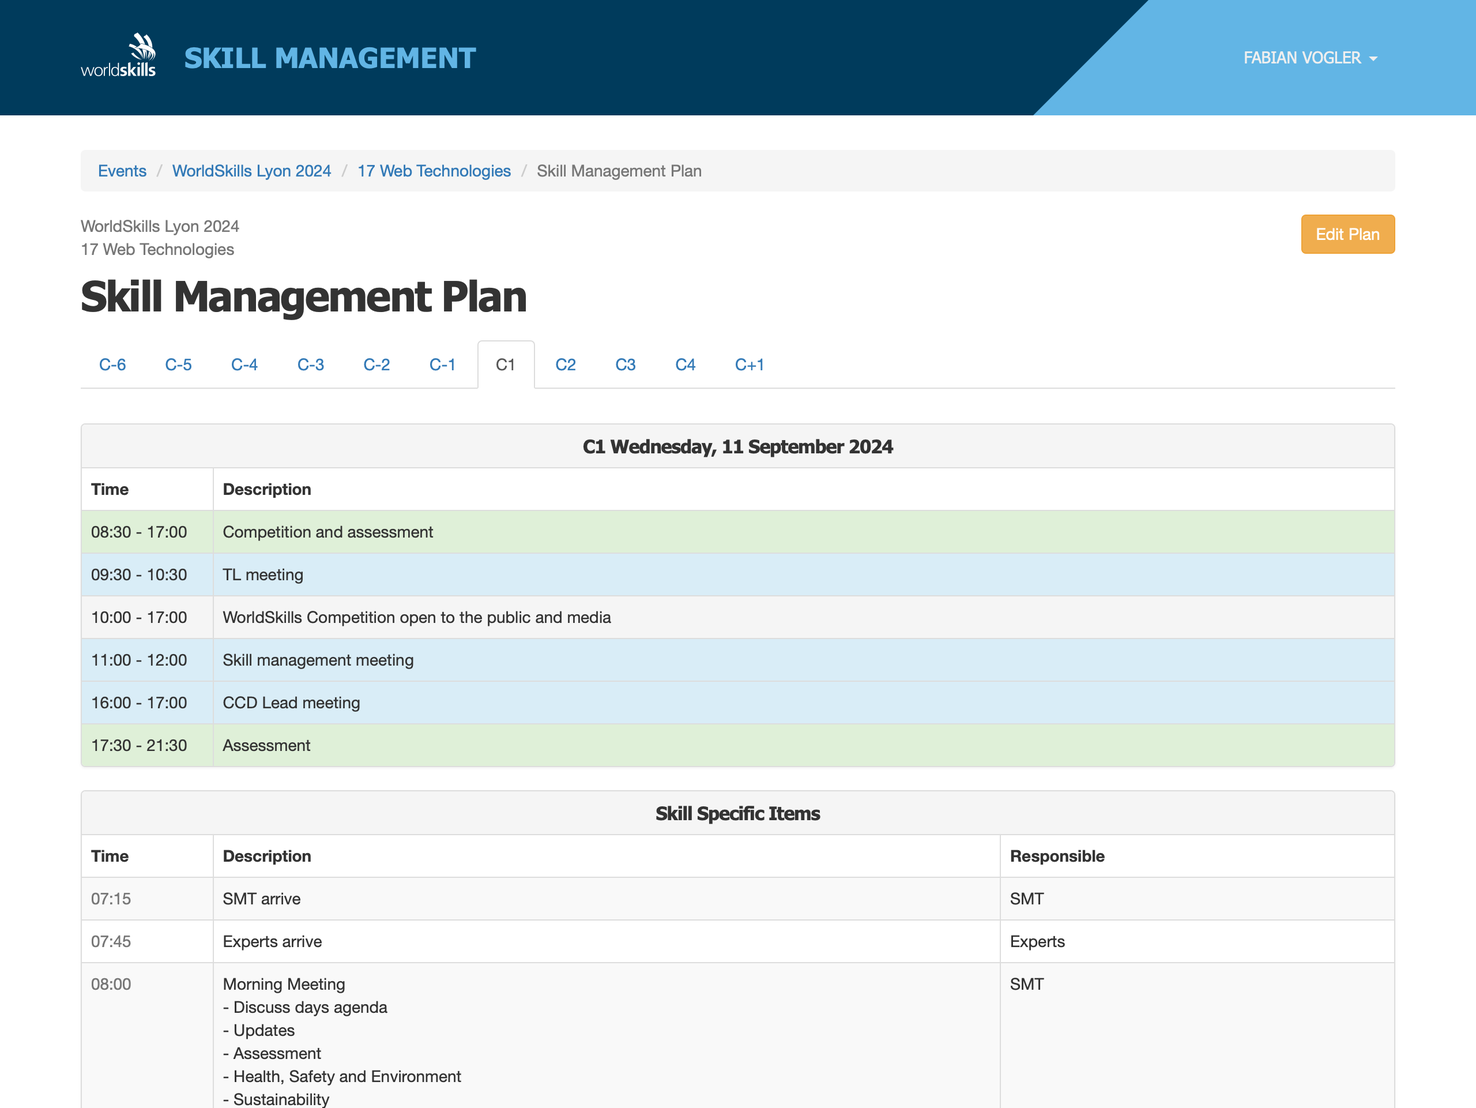Click the 'C1 Wednesday, 11 September 2024' heading

737,447
